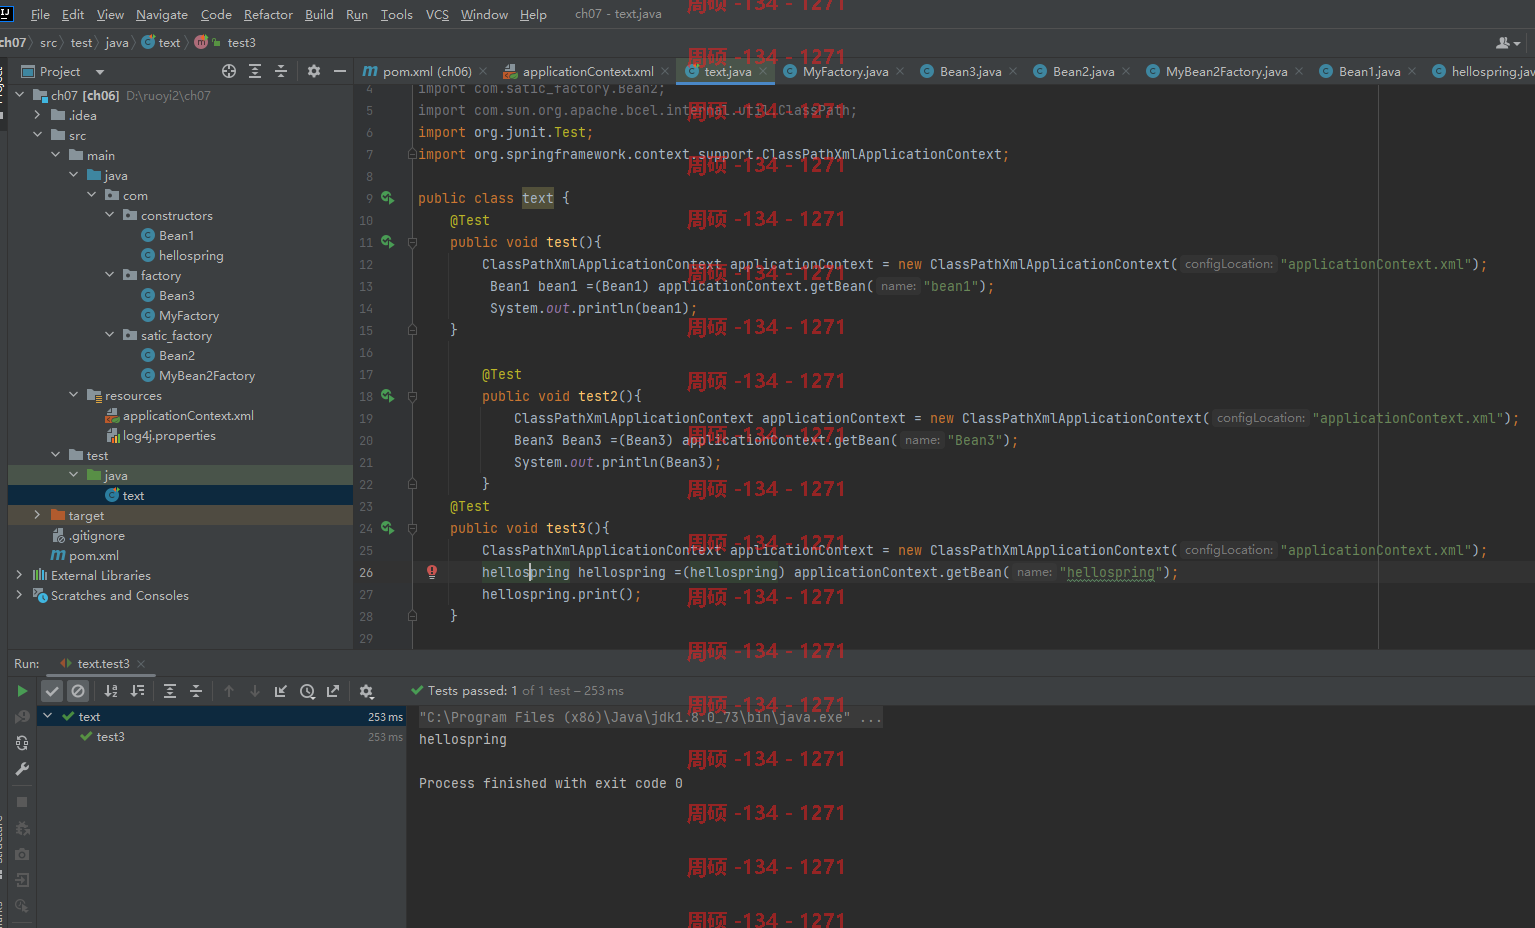Image resolution: width=1535 pixels, height=928 pixels.
Task: Open test history clock icon
Action: click(307, 691)
